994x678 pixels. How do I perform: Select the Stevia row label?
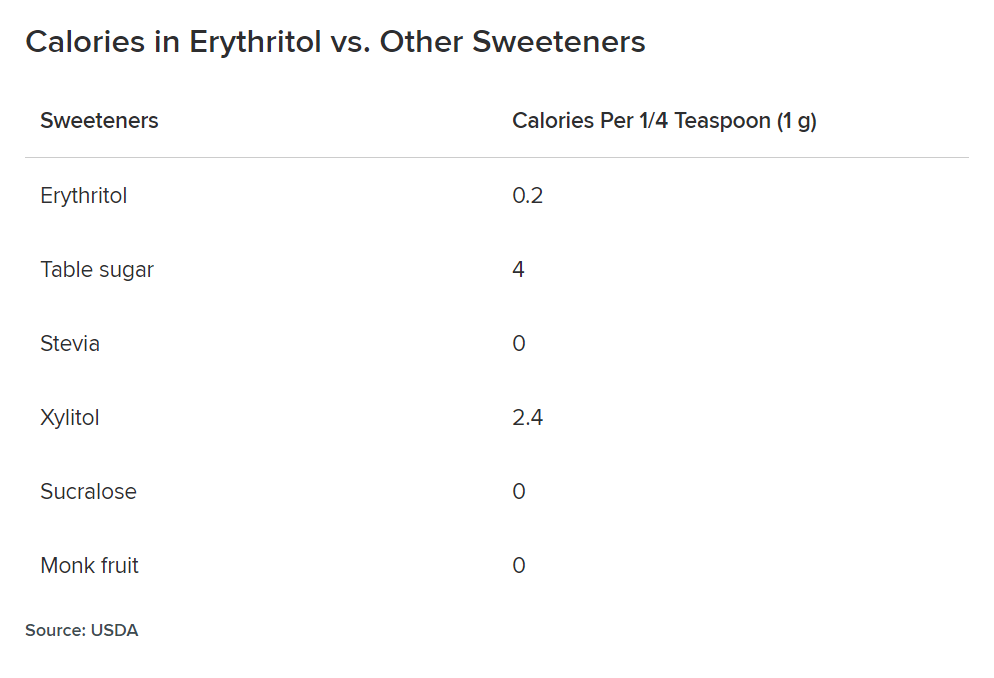point(70,343)
